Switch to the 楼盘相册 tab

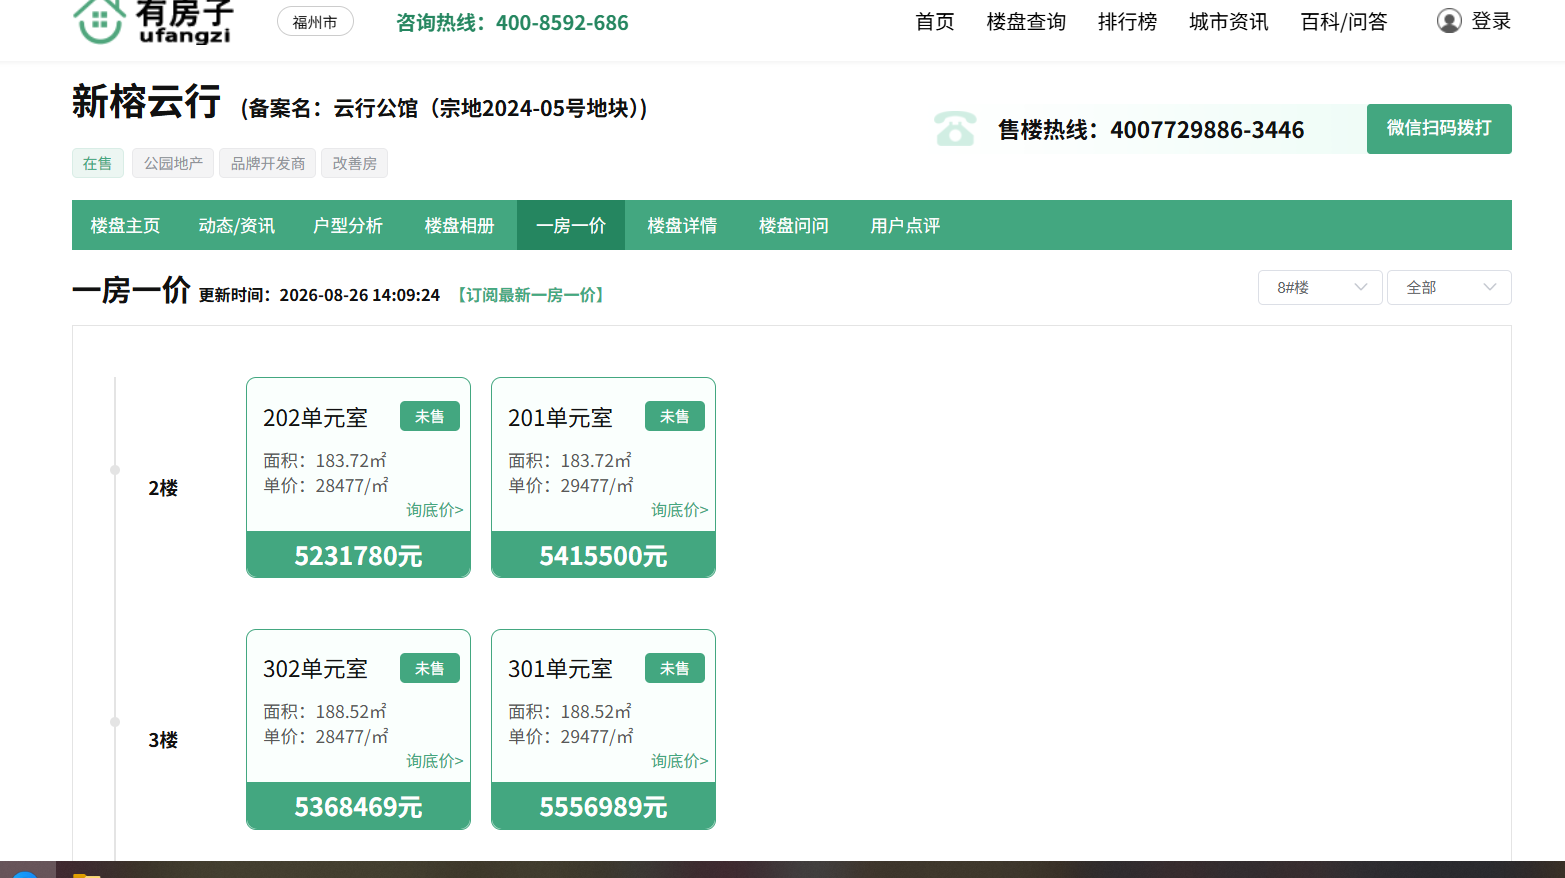click(x=459, y=225)
